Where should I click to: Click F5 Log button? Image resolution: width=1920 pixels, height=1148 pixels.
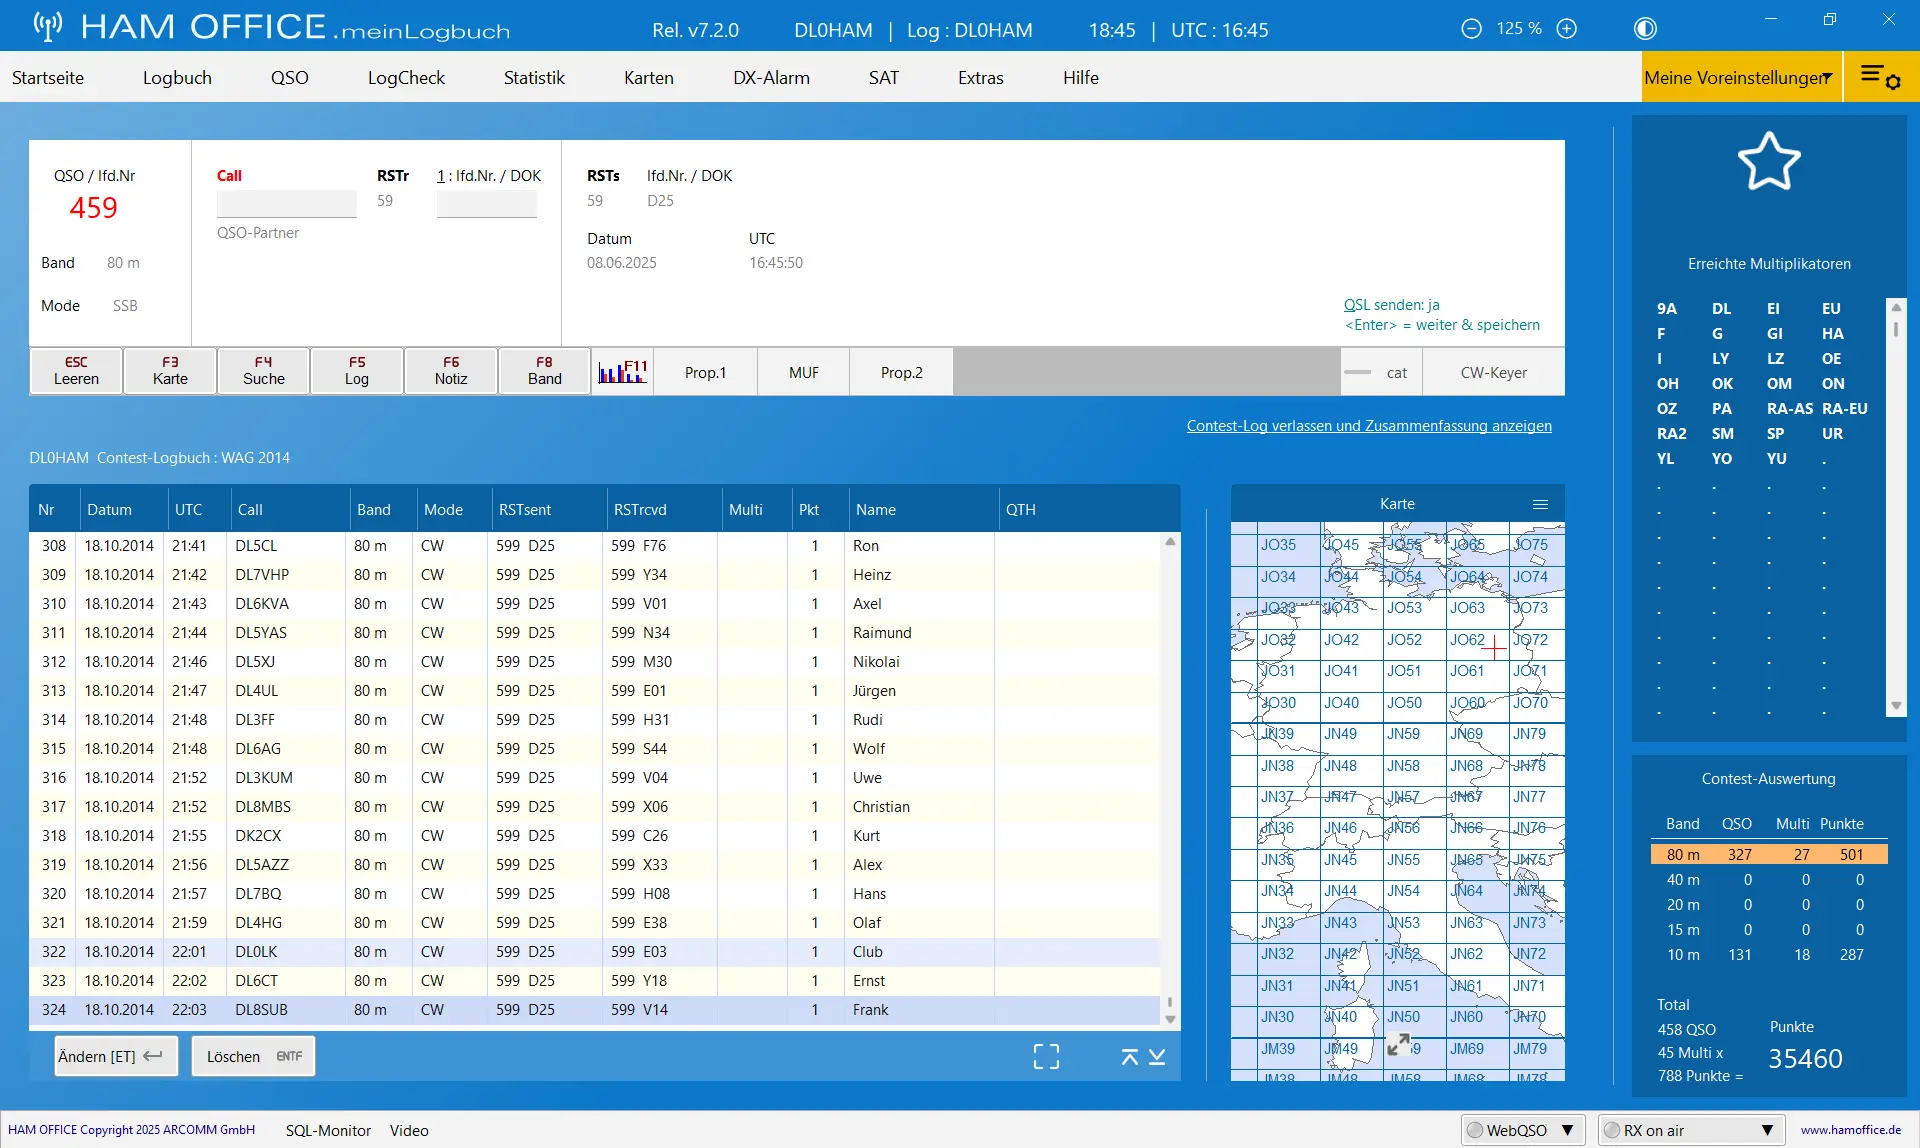coord(357,371)
